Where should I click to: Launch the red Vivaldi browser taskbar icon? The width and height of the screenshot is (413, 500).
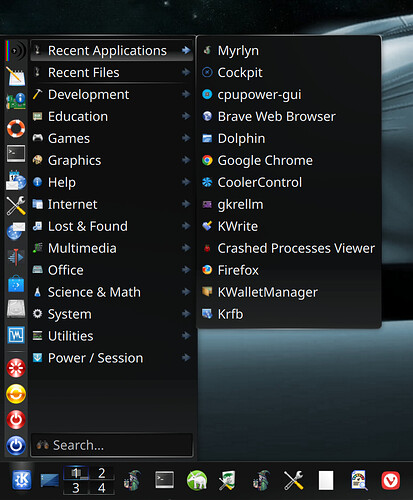tap(391, 480)
